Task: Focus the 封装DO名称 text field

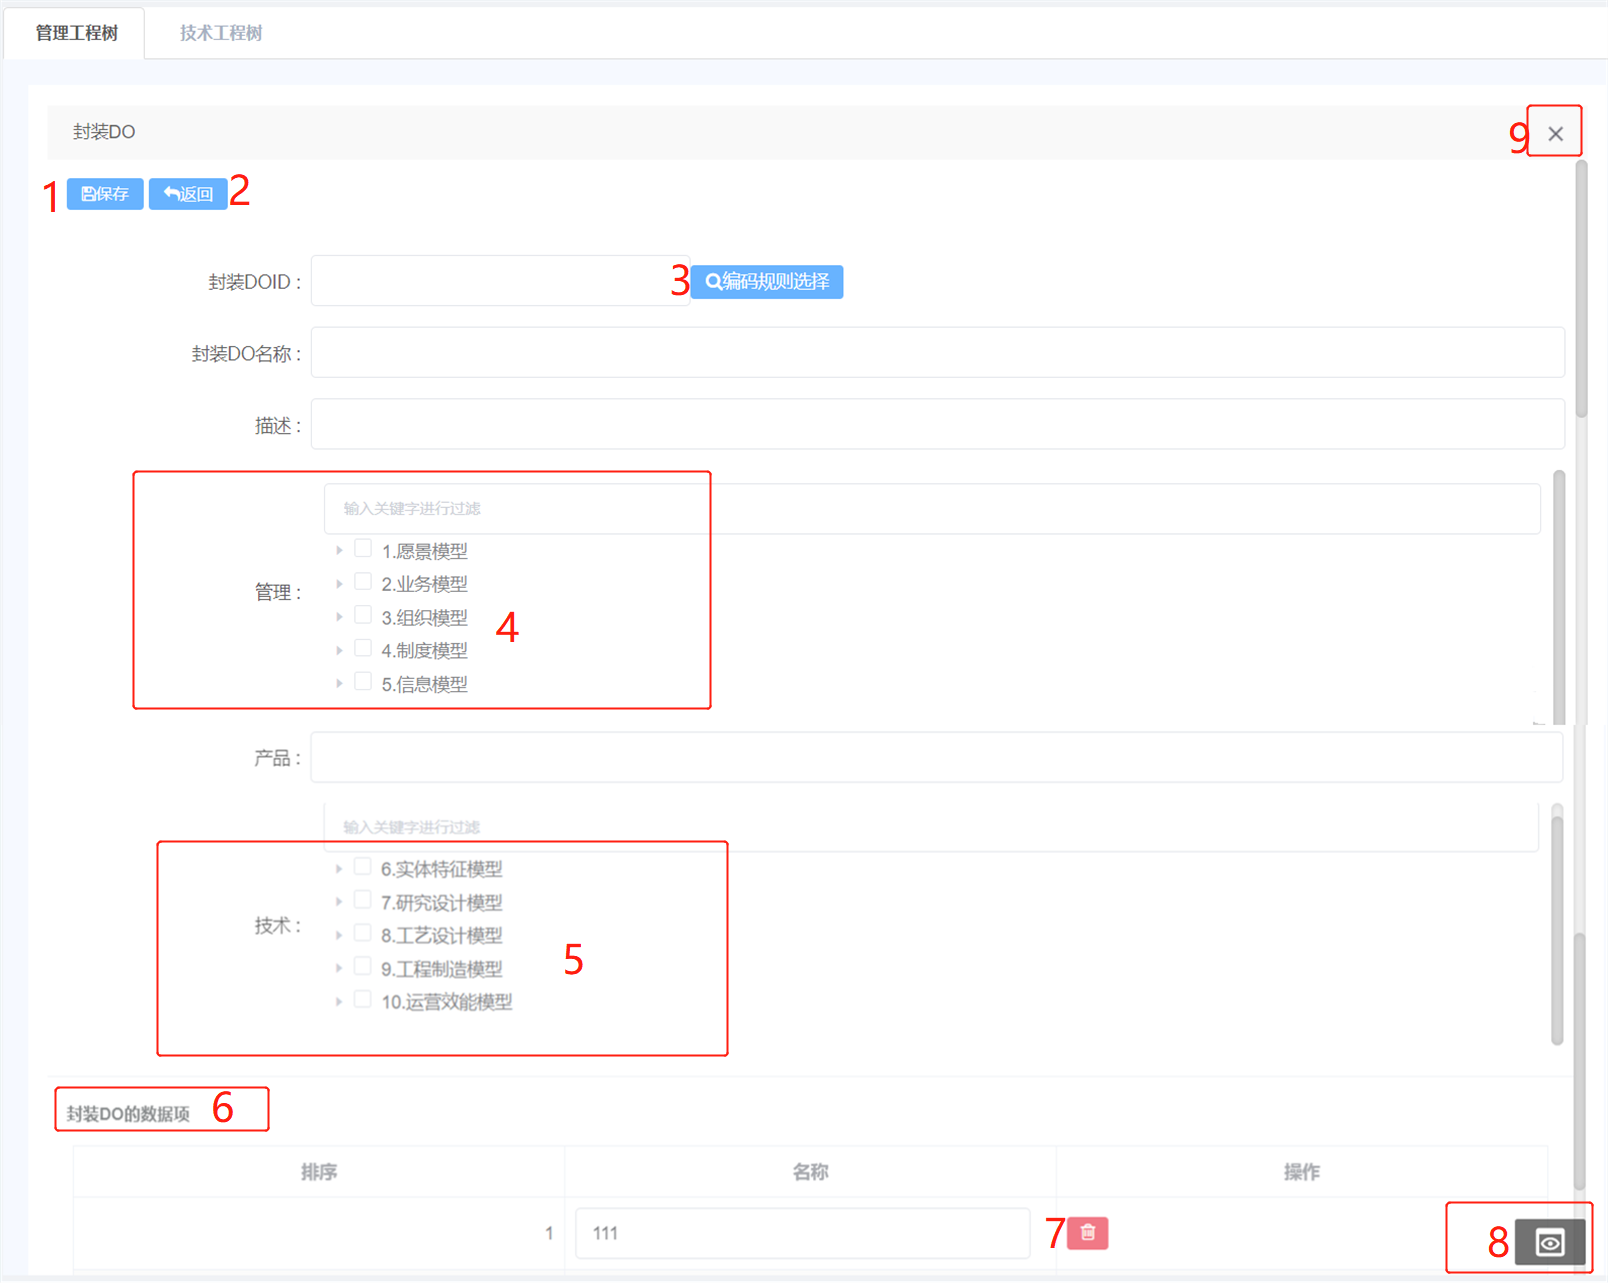Action: 937,353
